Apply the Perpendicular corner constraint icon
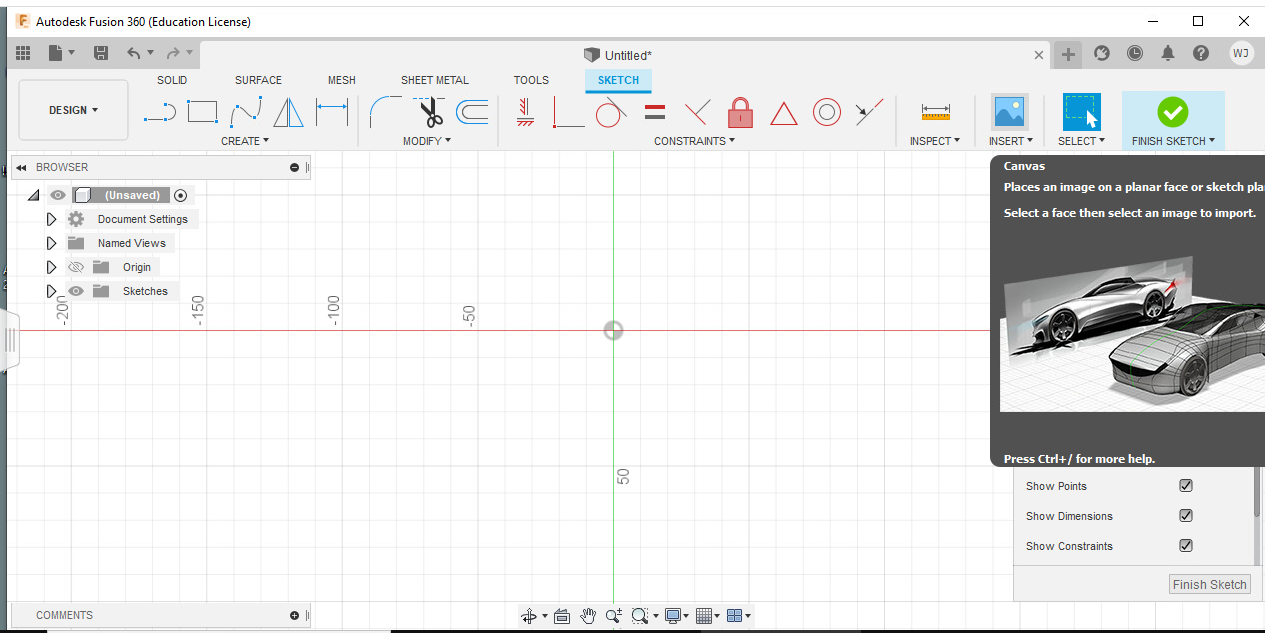 (x=568, y=112)
